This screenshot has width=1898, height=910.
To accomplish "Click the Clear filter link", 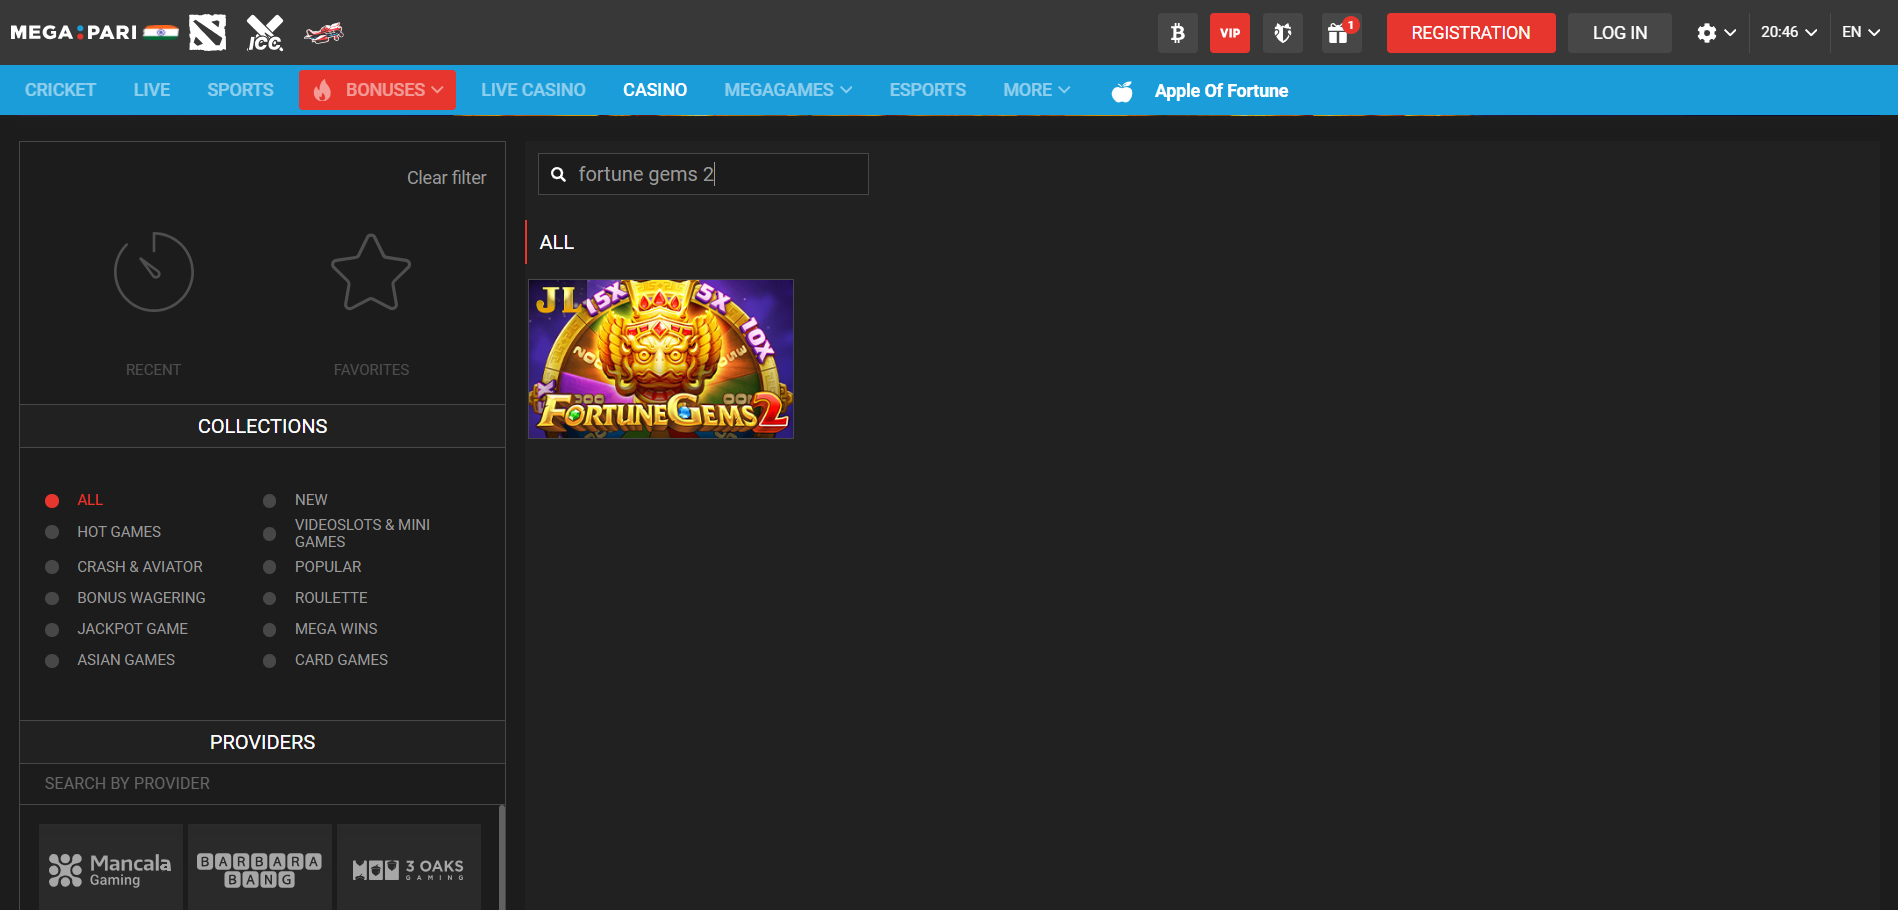I will coord(446,178).
